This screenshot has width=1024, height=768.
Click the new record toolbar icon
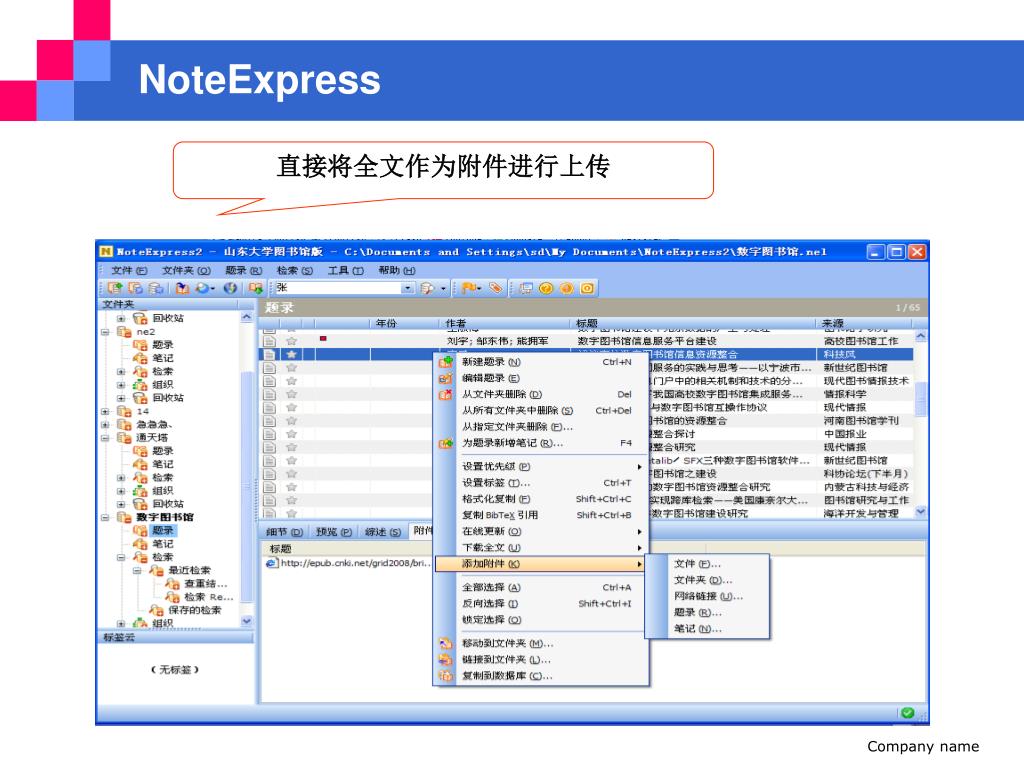[116, 288]
